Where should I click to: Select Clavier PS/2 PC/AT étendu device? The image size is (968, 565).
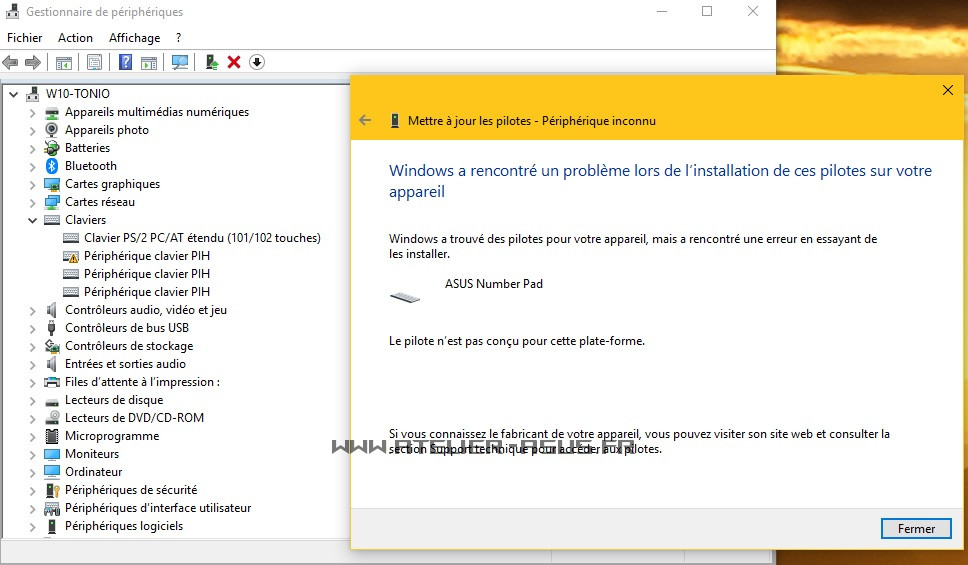[x=201, y=238]
